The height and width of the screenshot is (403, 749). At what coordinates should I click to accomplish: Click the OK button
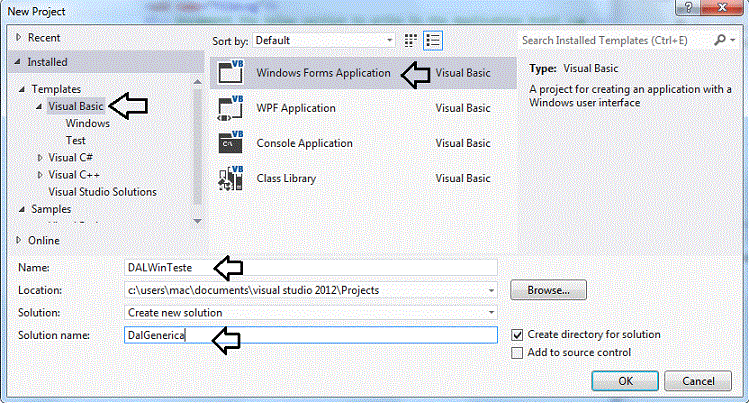click(625, 381)
